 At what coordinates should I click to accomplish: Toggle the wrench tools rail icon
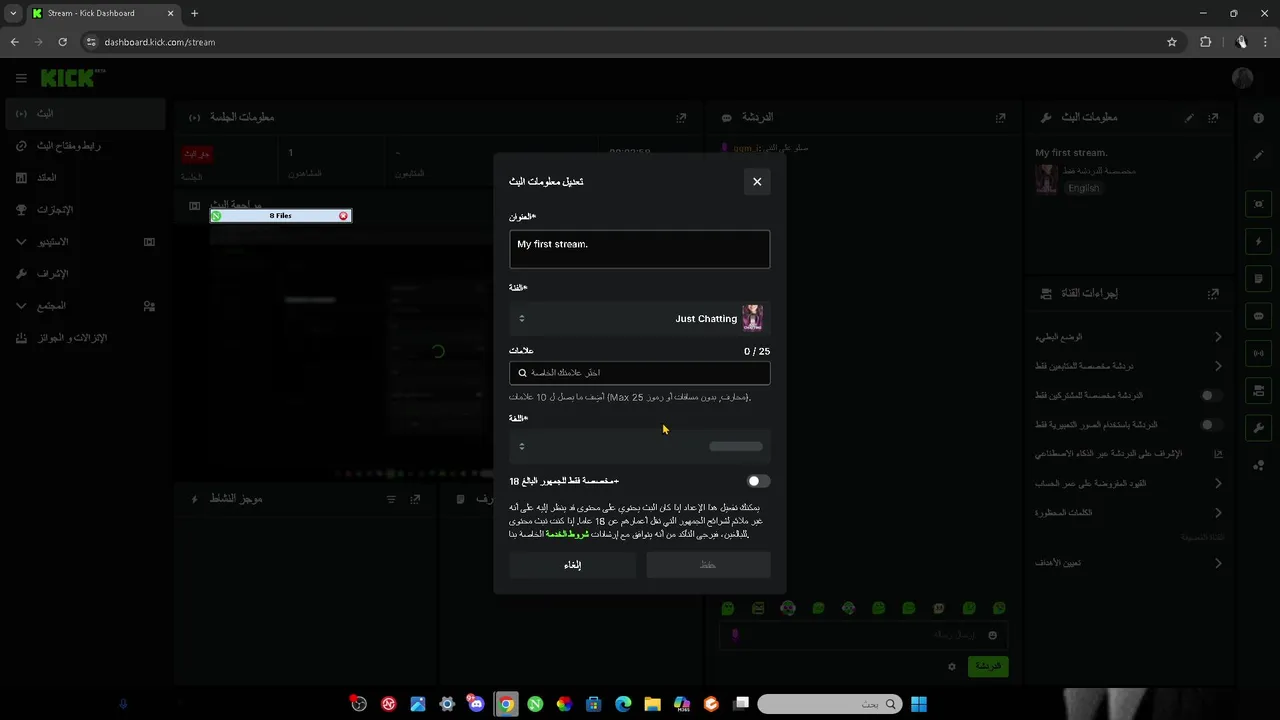pyautogui.click(x=1258, y=428)
